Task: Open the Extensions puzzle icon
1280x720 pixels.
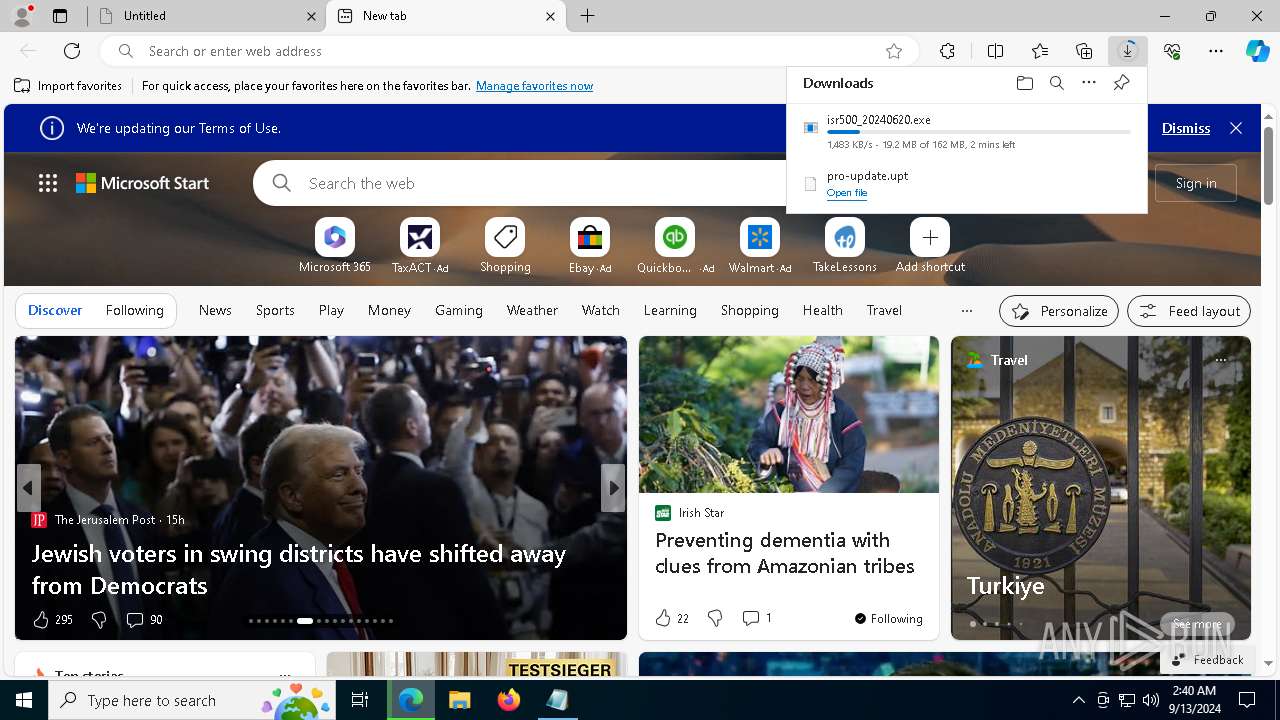Action: [x=947, y=51]
